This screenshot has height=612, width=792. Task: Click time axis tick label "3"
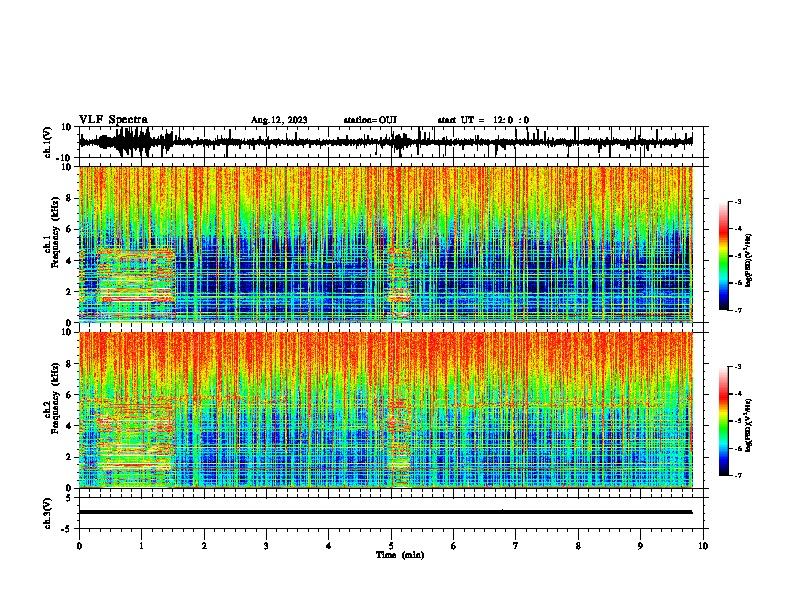tap(266, 546)
